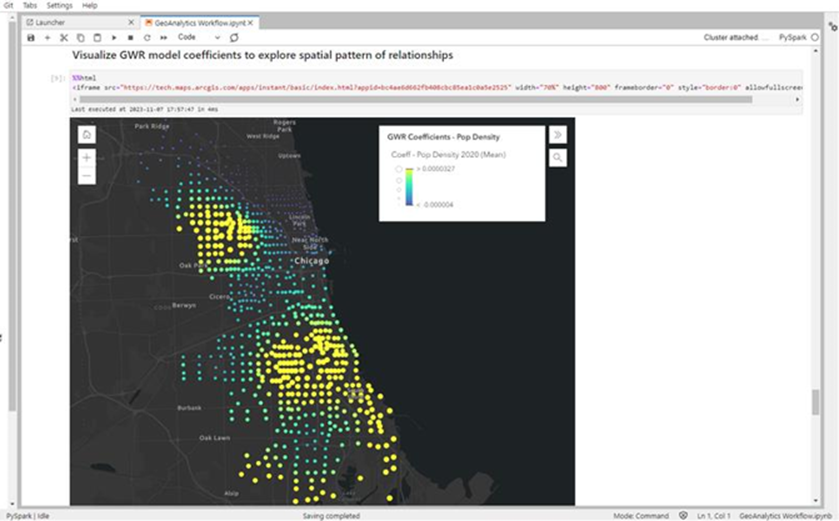Image resolution: width=839 pixels, height=521 pixels.
Task: Open the Settings menu
Action: click(59, 5)
